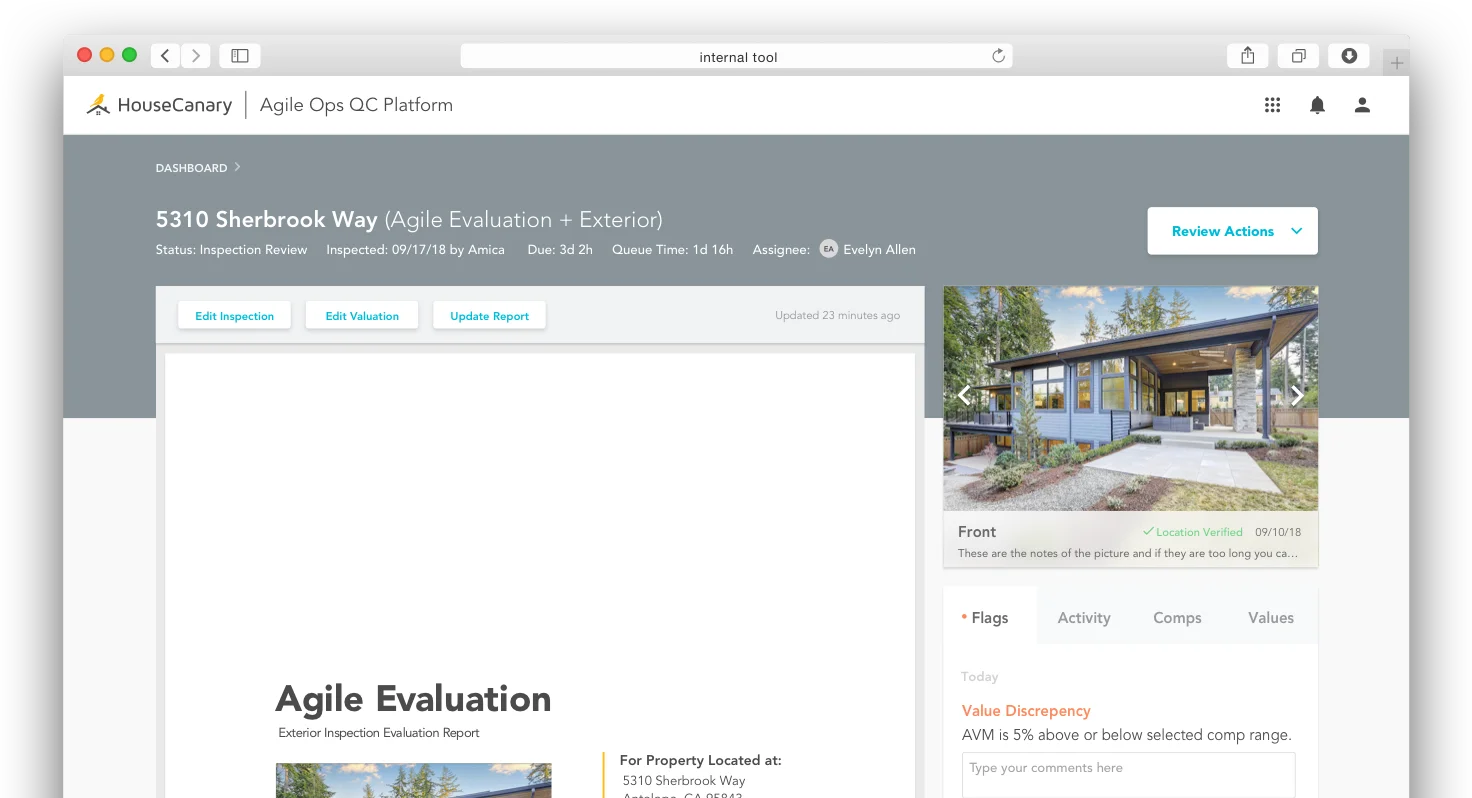
Task: Click the Agile Ops QC Platform title
Action: click(356, 105)
